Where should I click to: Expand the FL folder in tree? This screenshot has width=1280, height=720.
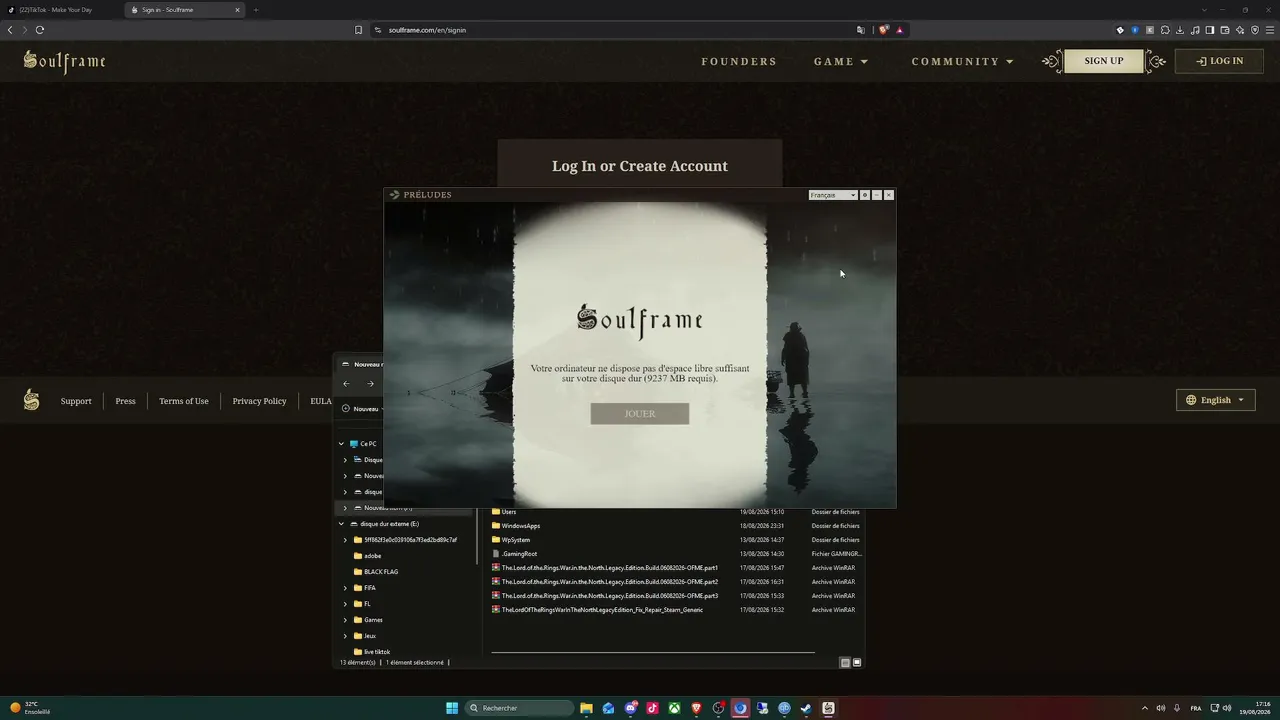346,604
